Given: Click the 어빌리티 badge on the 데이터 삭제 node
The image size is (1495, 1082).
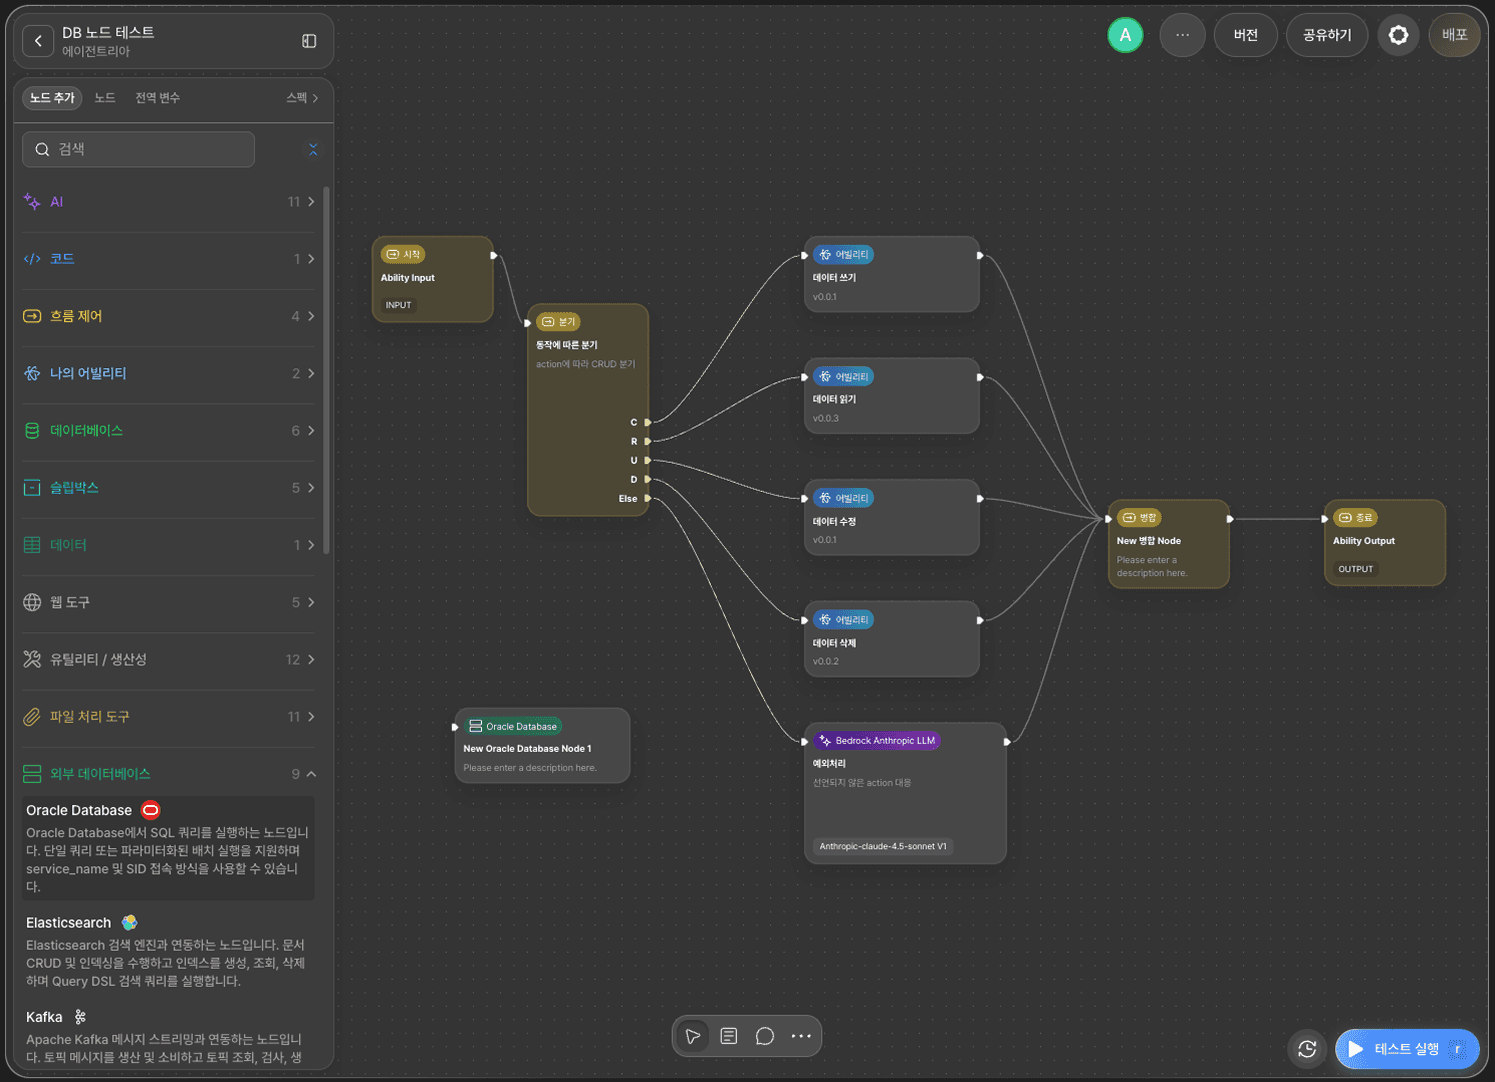Looking at the screenshot, I should click(844, 620).
